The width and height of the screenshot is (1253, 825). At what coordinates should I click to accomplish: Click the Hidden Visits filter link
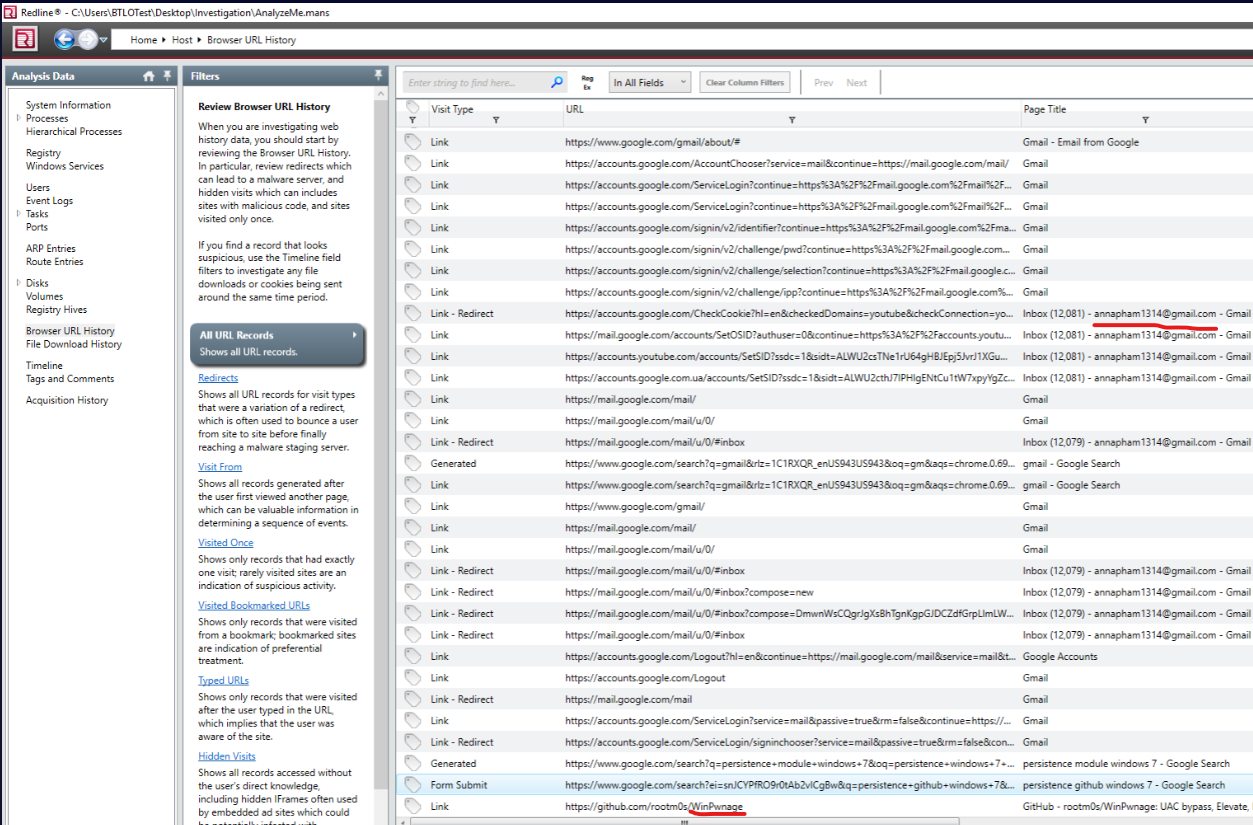[227, 756]
